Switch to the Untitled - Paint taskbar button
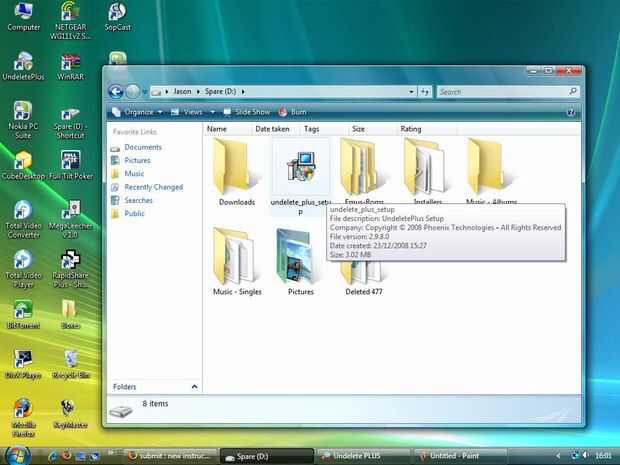Screen dimensions: 620x465 click(x=459, y=456)
